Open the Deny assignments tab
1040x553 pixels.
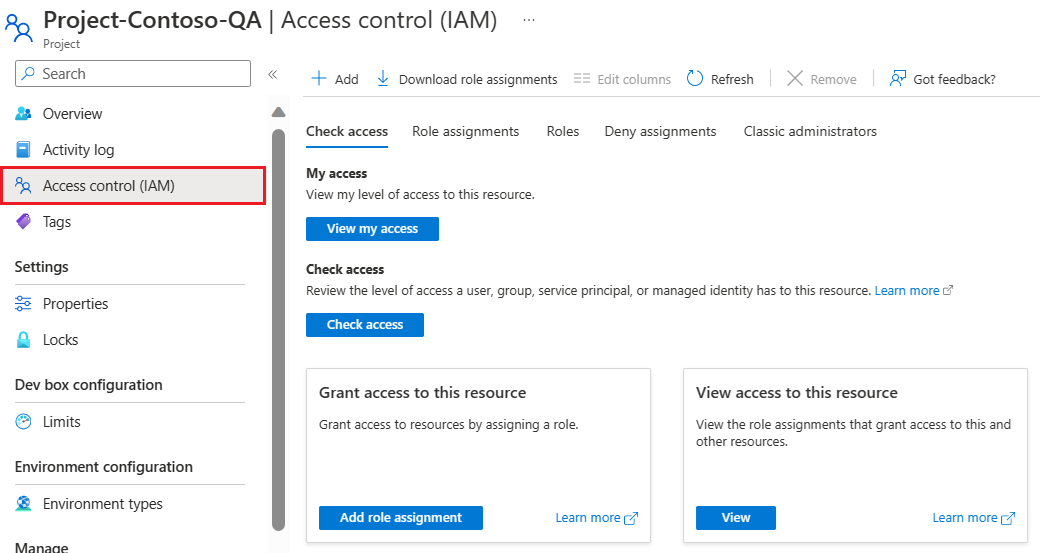660,131
